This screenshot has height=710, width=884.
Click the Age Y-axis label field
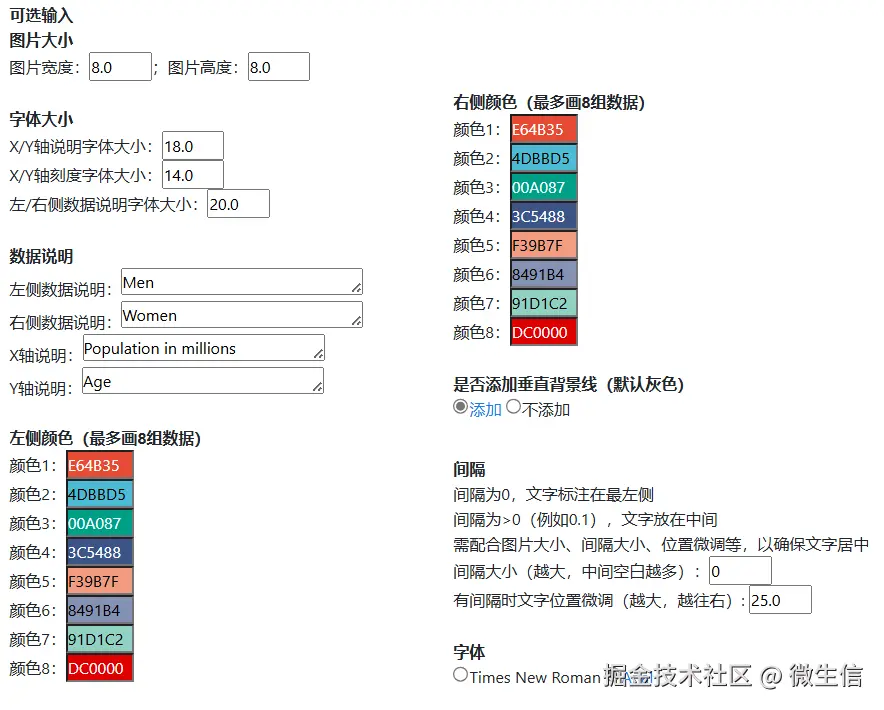(x=203, y=381)
